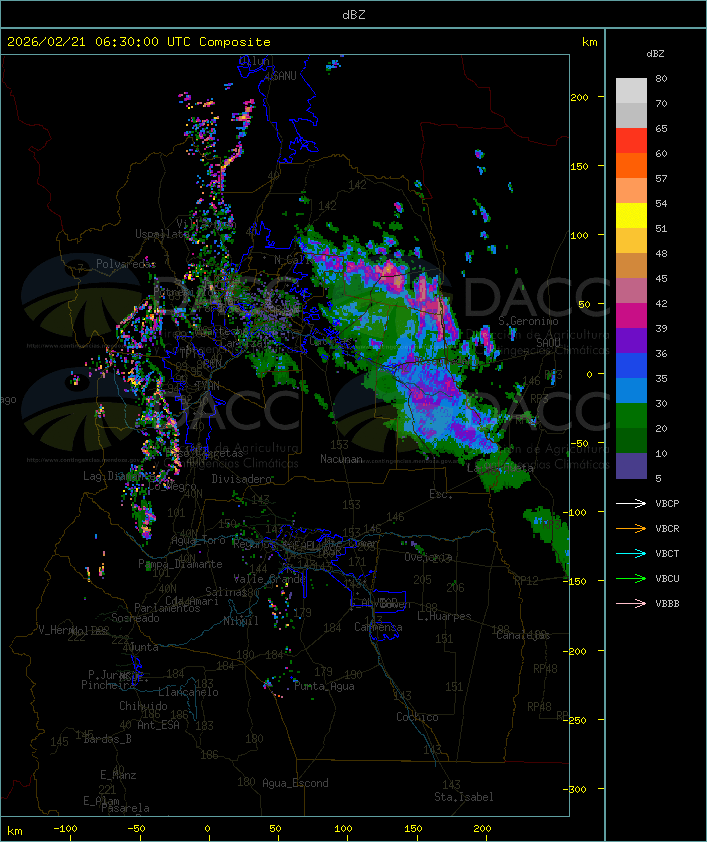The image size is (707, 842).
Task: Click the Agua_Escond map label
Action: [295, 783]
